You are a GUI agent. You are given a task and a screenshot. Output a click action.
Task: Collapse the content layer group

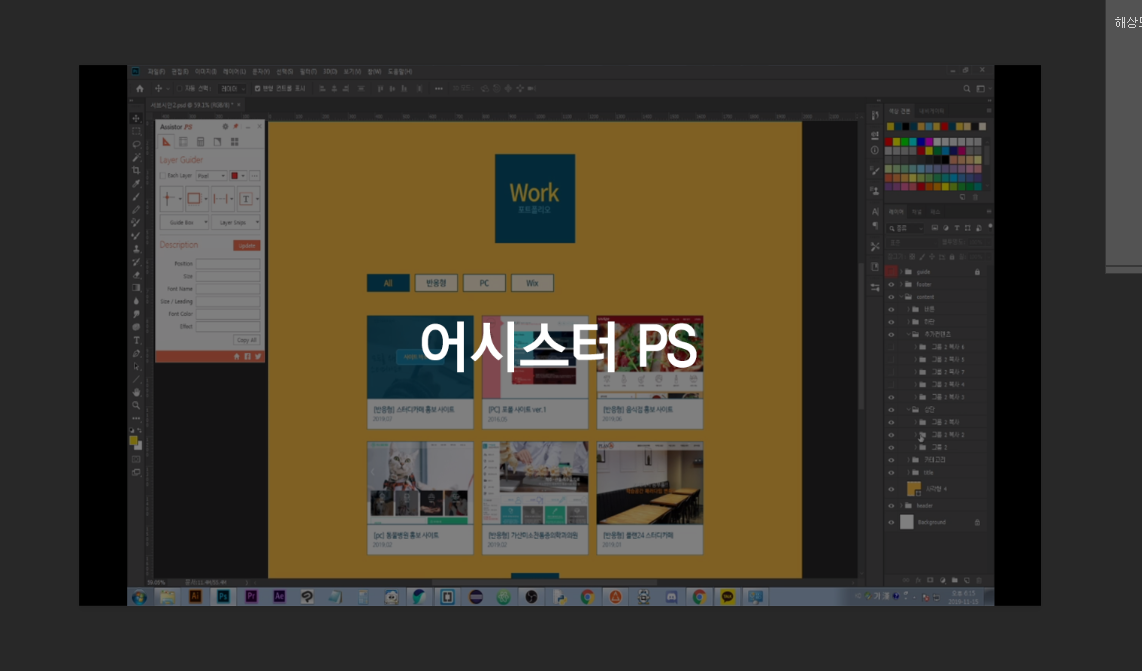[901, 297]
